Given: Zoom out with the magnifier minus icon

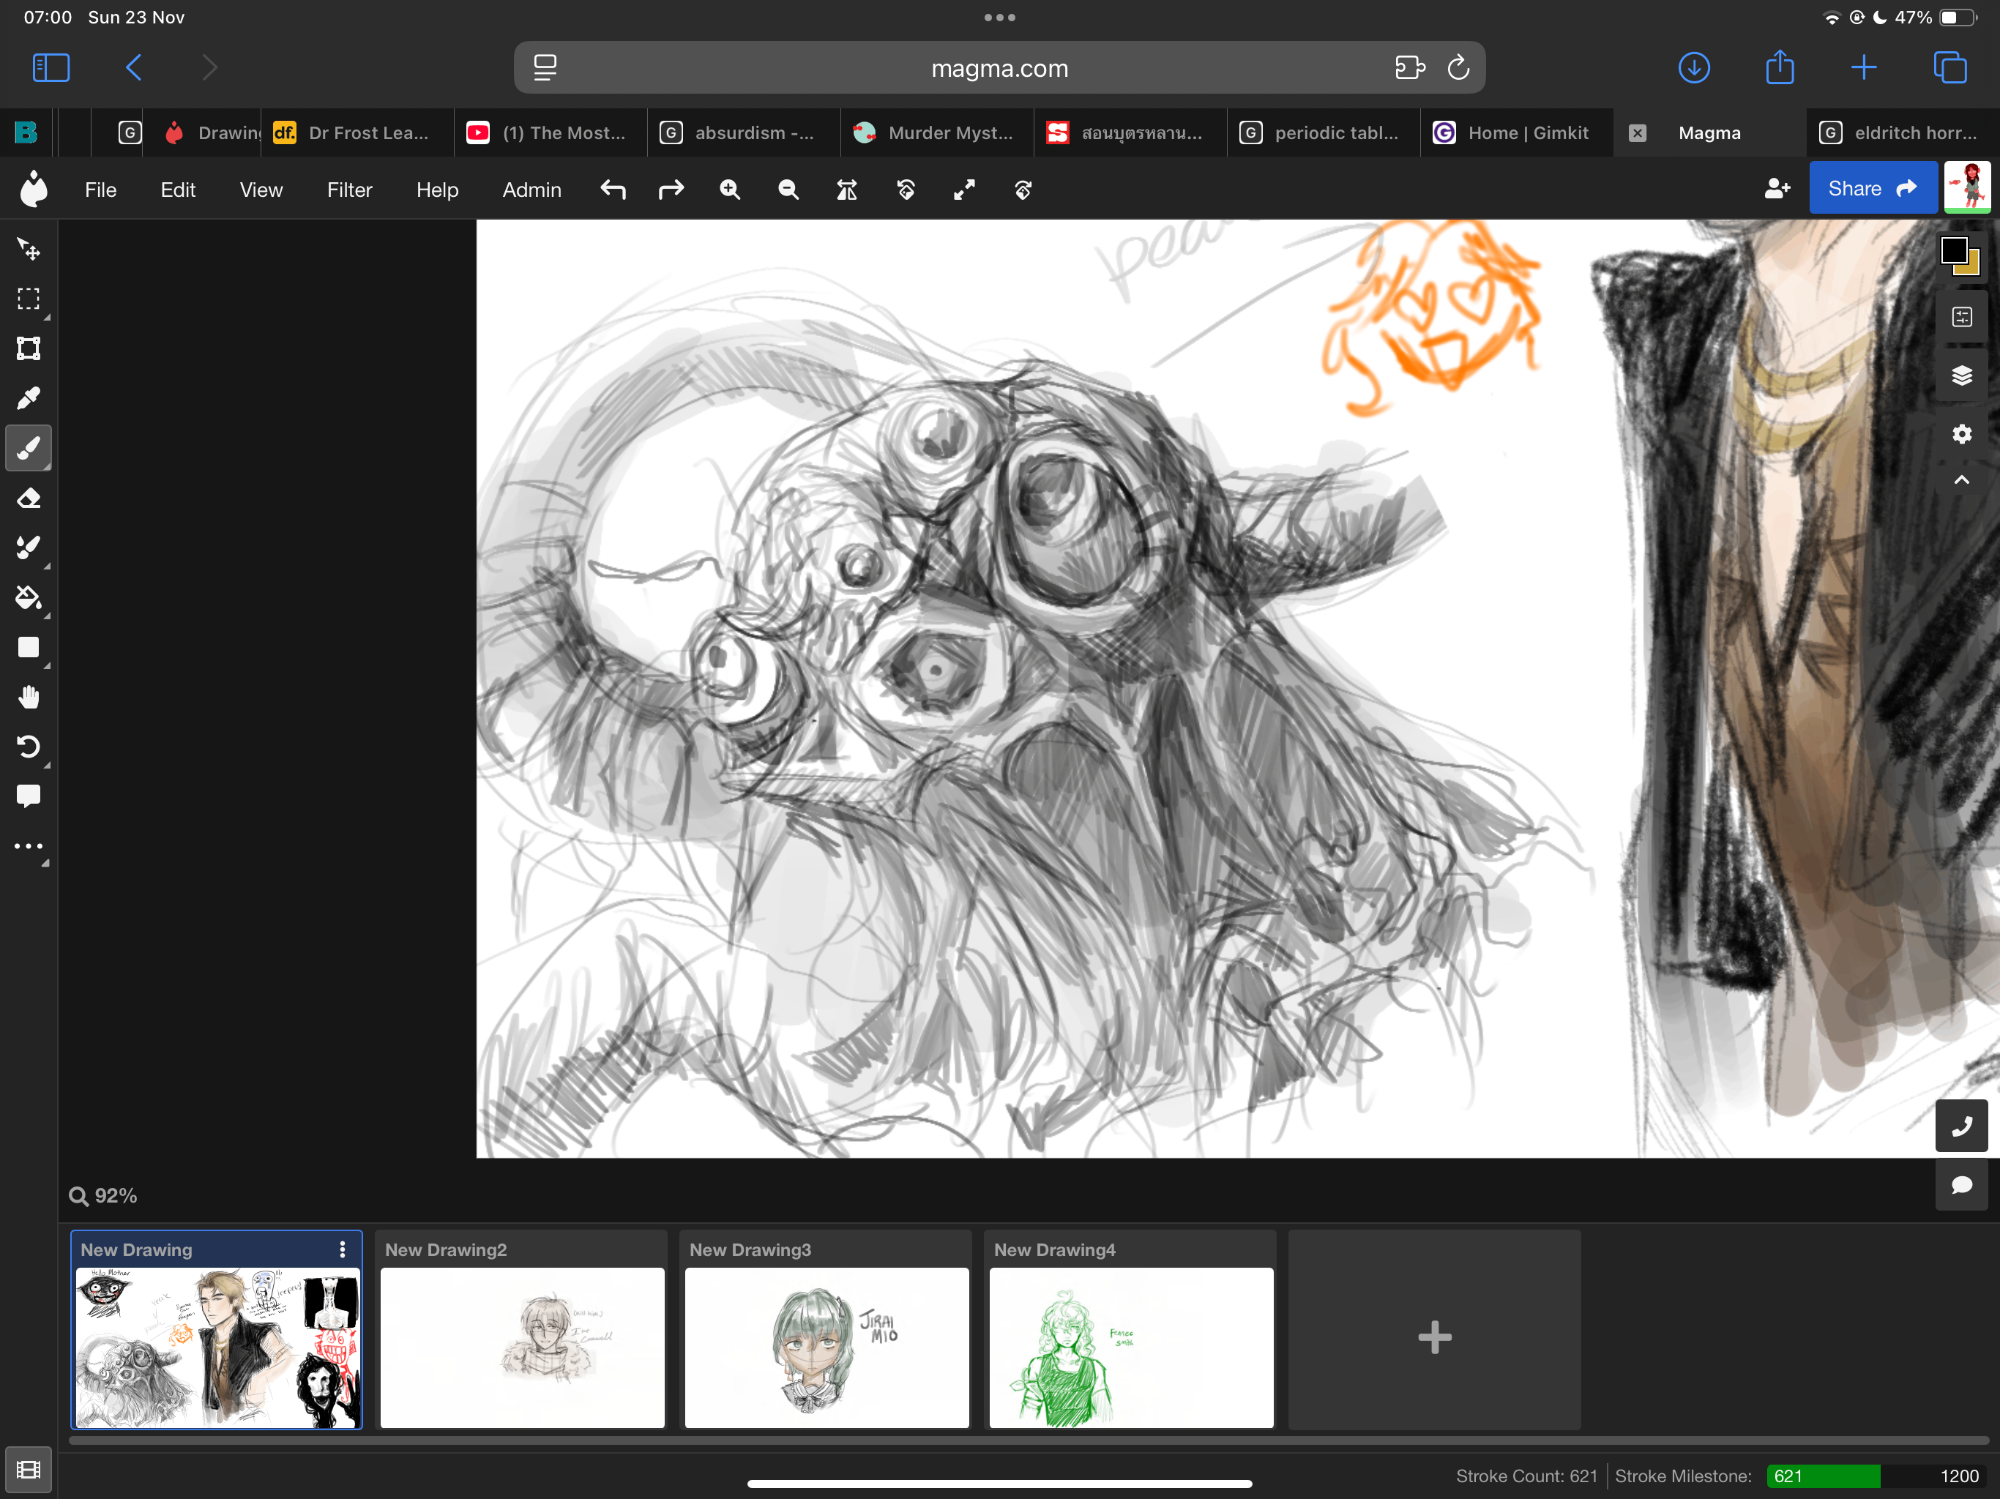Looking at the screenshot, I should pos(789,189).
